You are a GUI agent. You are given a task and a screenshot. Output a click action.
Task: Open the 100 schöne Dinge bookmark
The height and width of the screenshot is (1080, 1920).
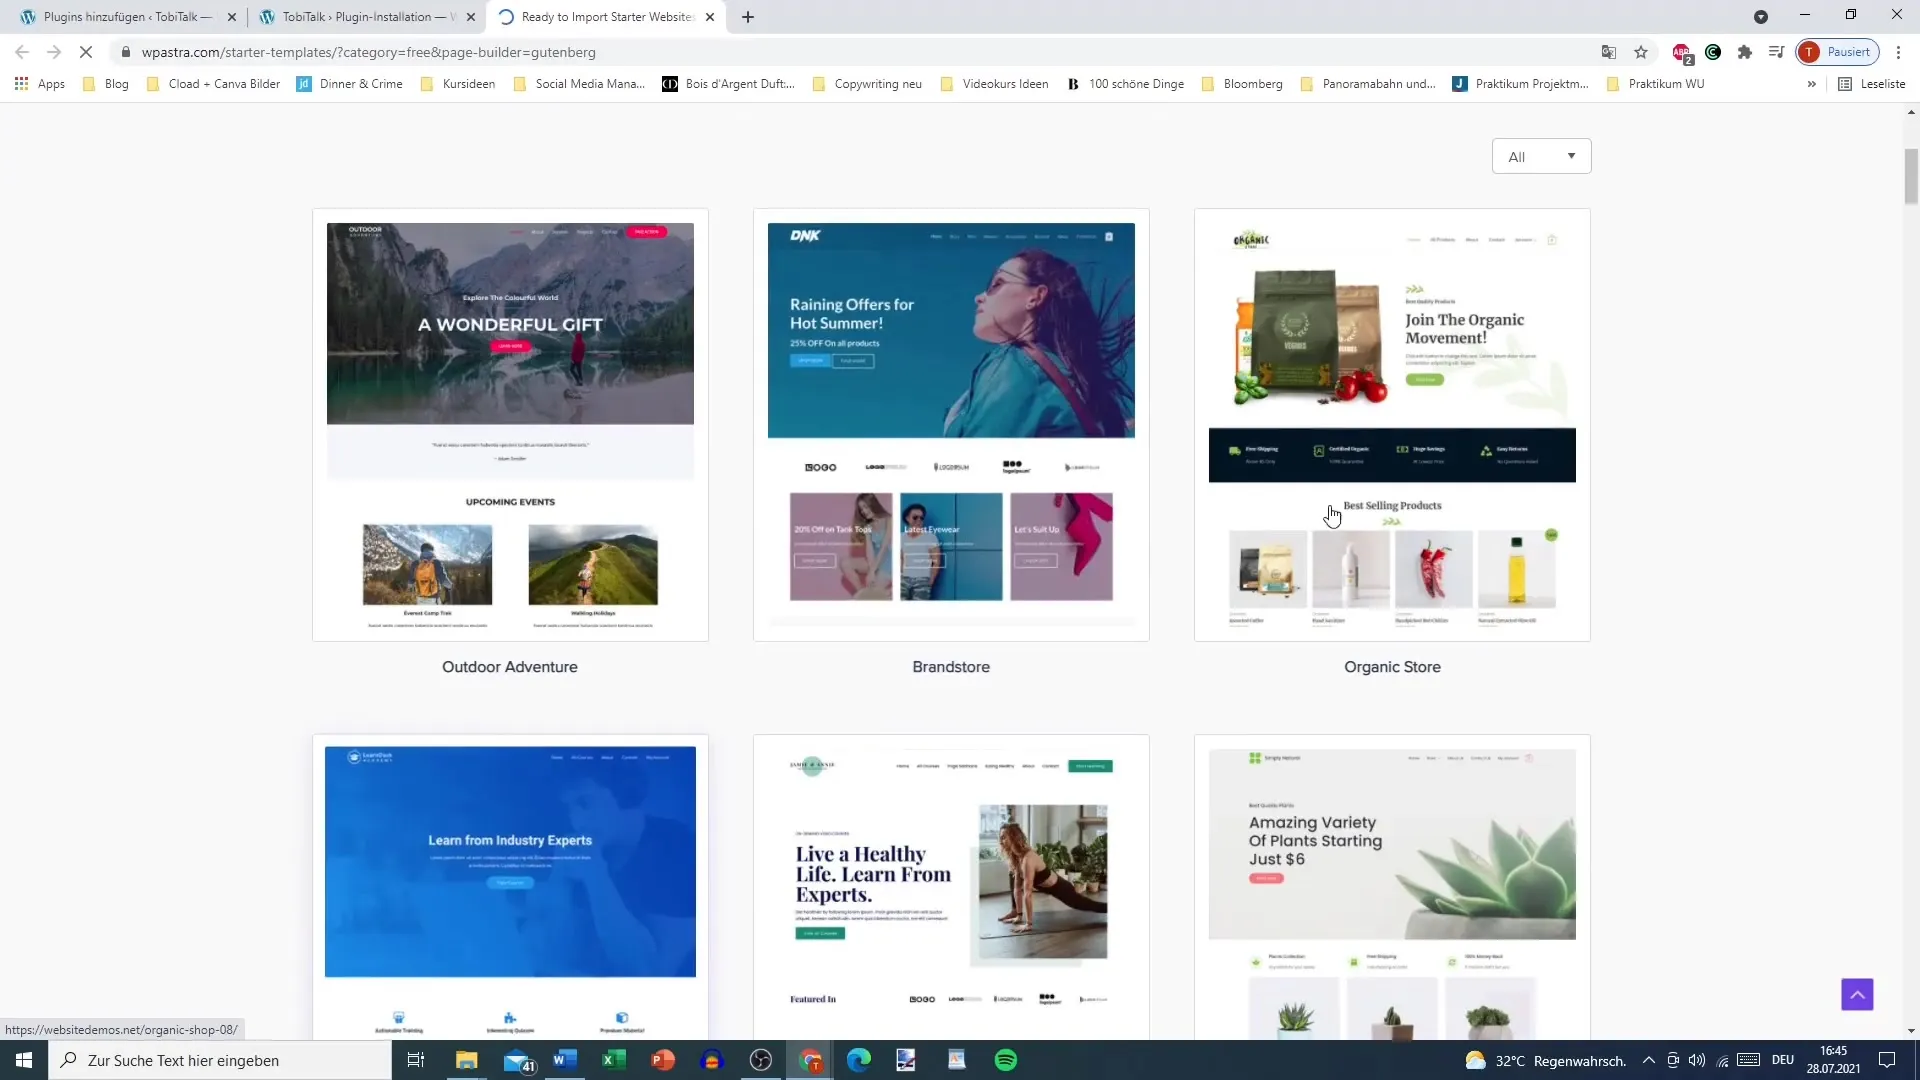(x=1125, y=84)
